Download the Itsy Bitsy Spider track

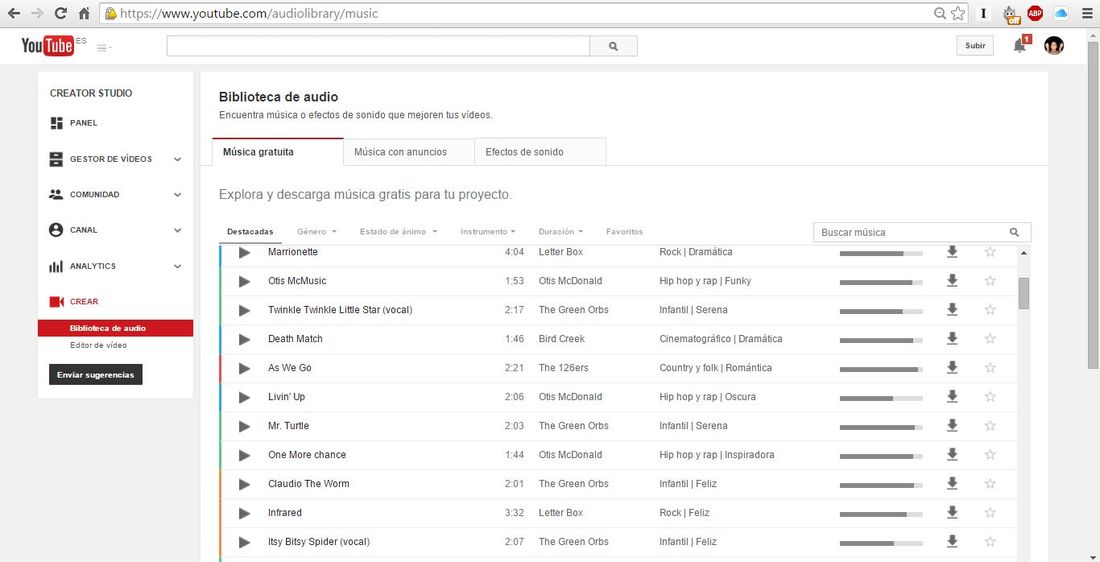click(x=952, y=541)
